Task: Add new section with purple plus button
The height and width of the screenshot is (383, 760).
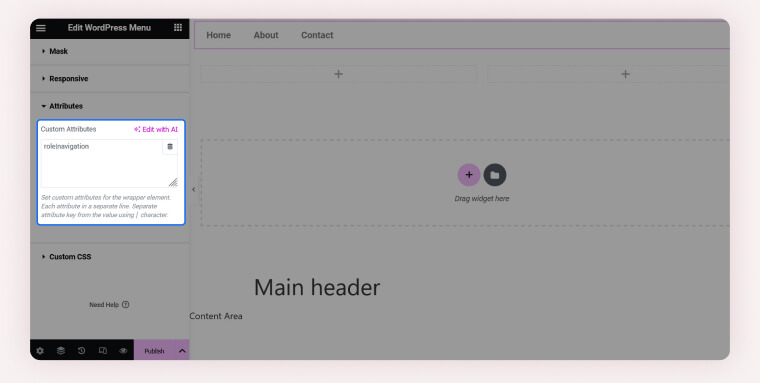Action: tap(469, 175)
